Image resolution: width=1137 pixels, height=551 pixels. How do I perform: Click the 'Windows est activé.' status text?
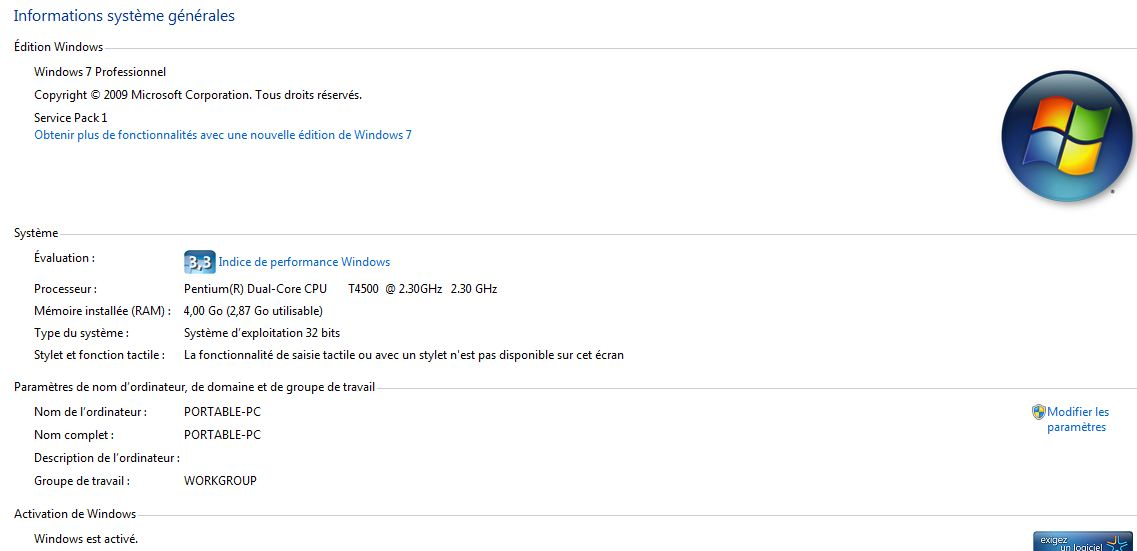coord(86,539)
